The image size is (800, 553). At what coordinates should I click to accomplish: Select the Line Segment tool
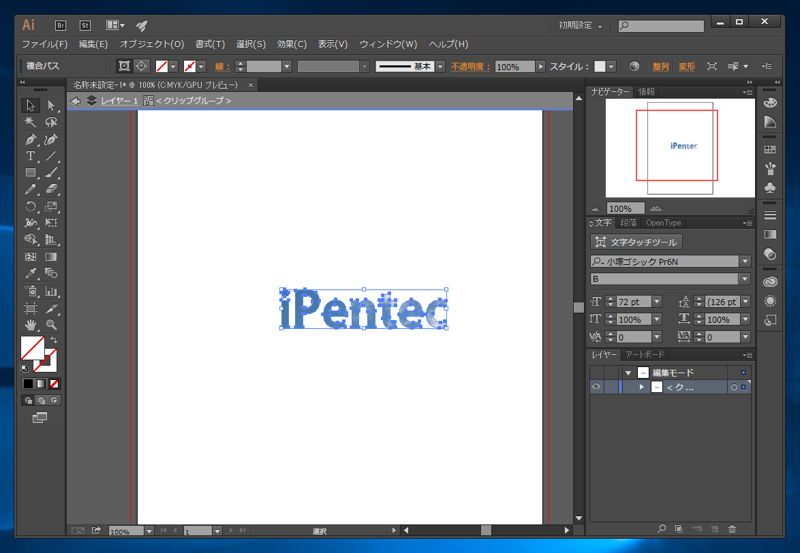tap(51, 156)
